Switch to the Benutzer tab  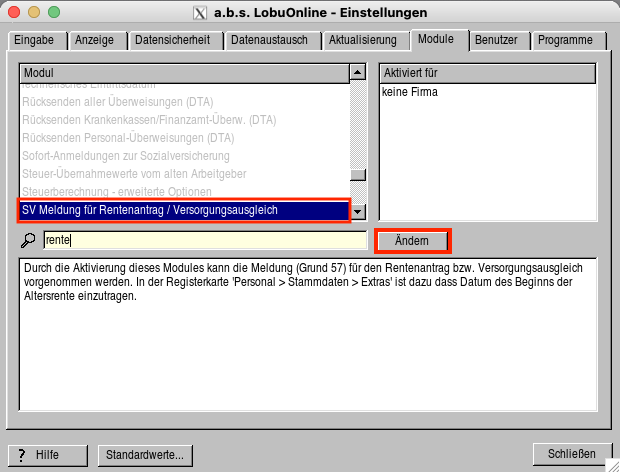[x=497, y=41]
